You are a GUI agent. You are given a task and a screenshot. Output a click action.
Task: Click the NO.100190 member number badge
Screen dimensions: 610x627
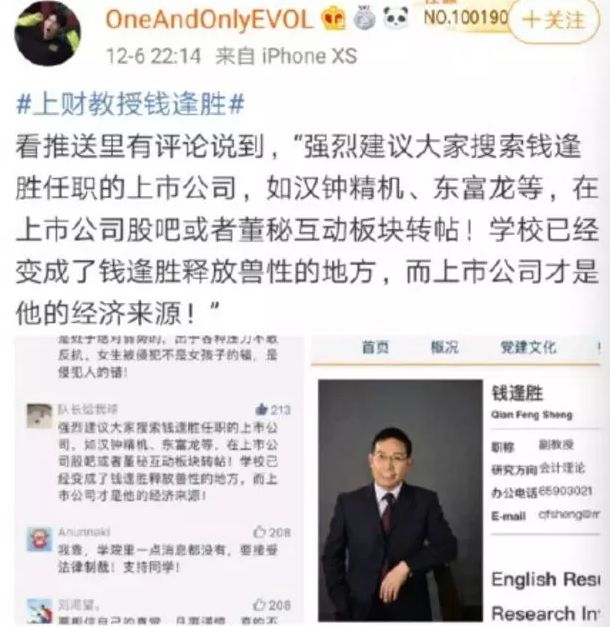point(466,17)
